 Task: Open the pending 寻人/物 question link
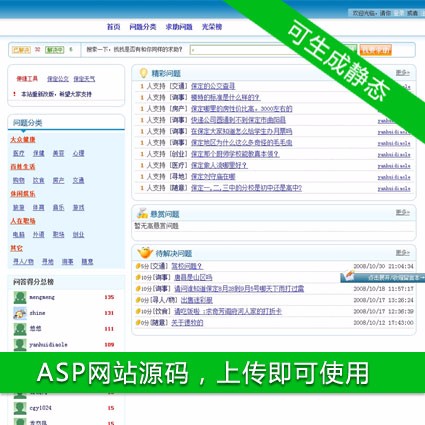tap(197, 300)
